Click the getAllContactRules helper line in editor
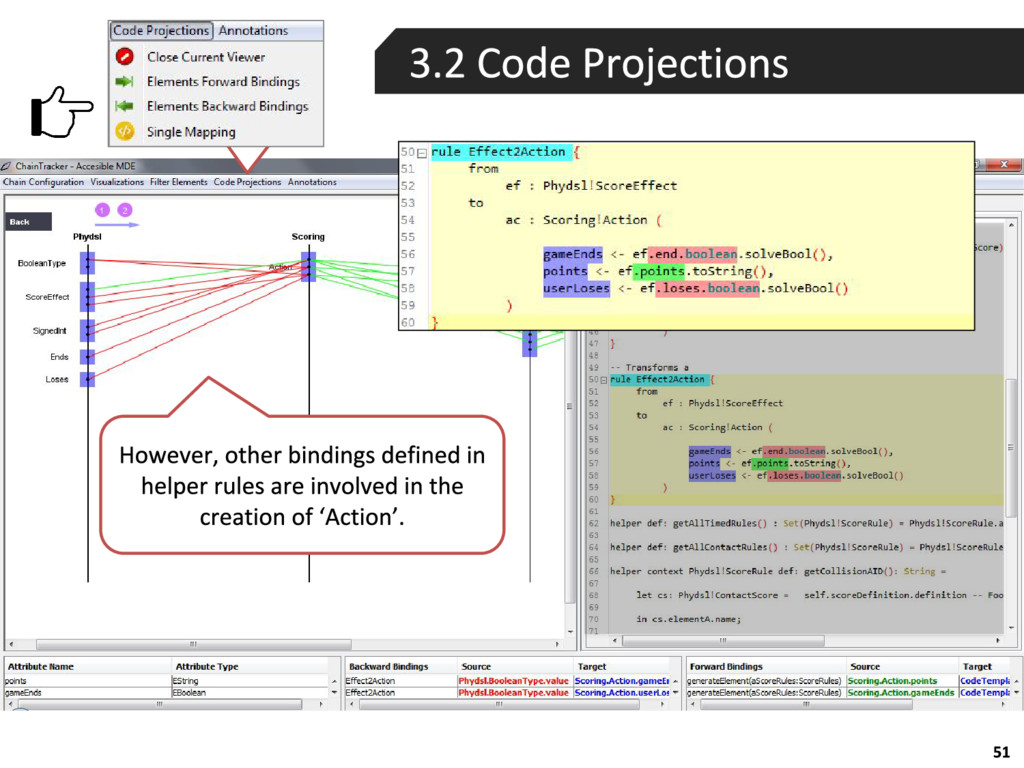Viewport: 1024px width, 768px height. (x=806, y=547)
